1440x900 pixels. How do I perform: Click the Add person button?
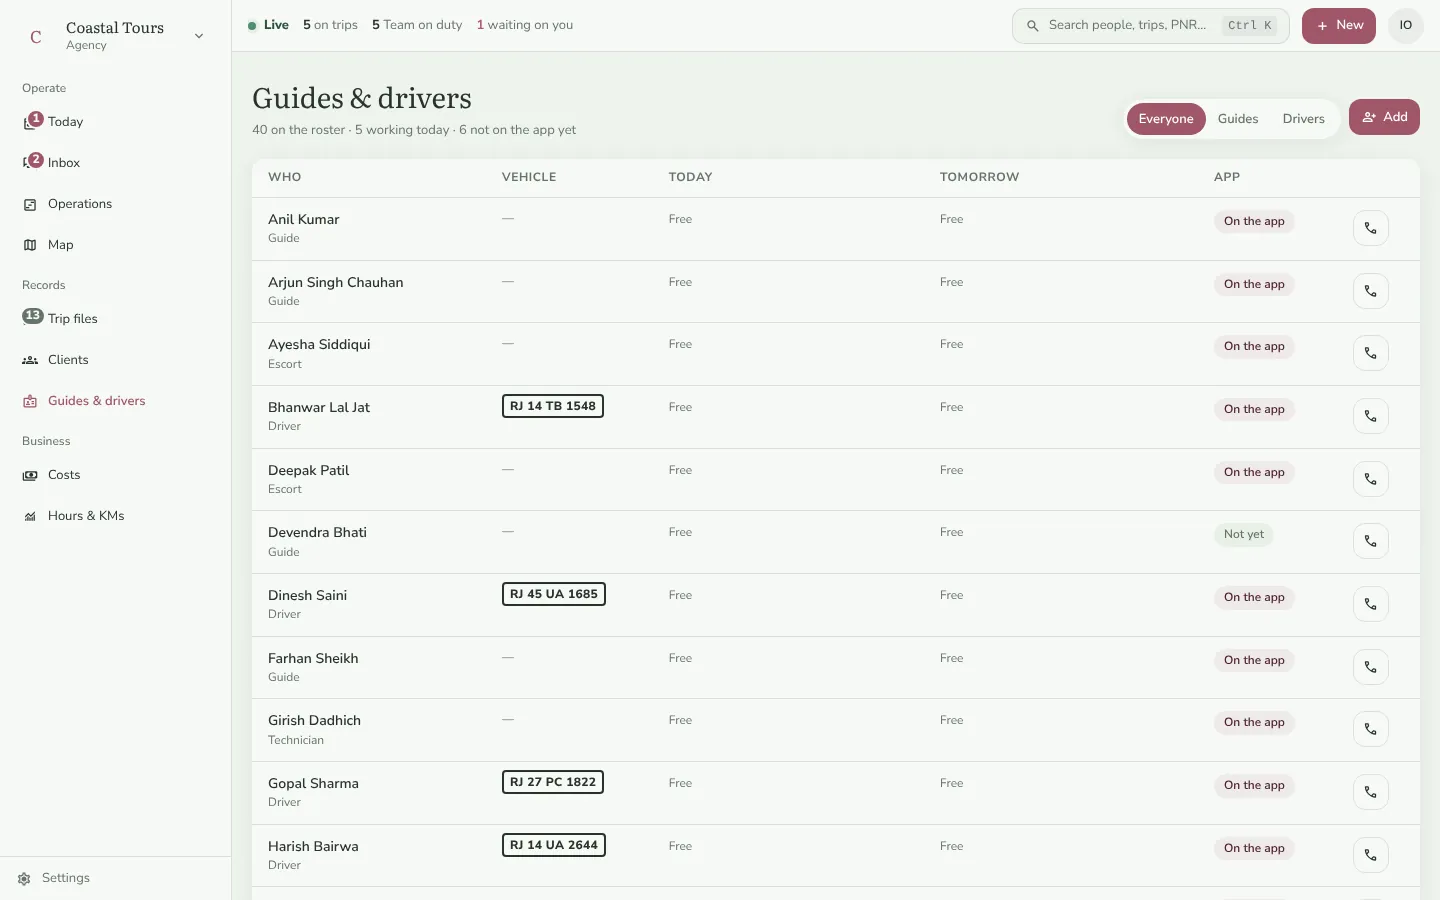1384,117
